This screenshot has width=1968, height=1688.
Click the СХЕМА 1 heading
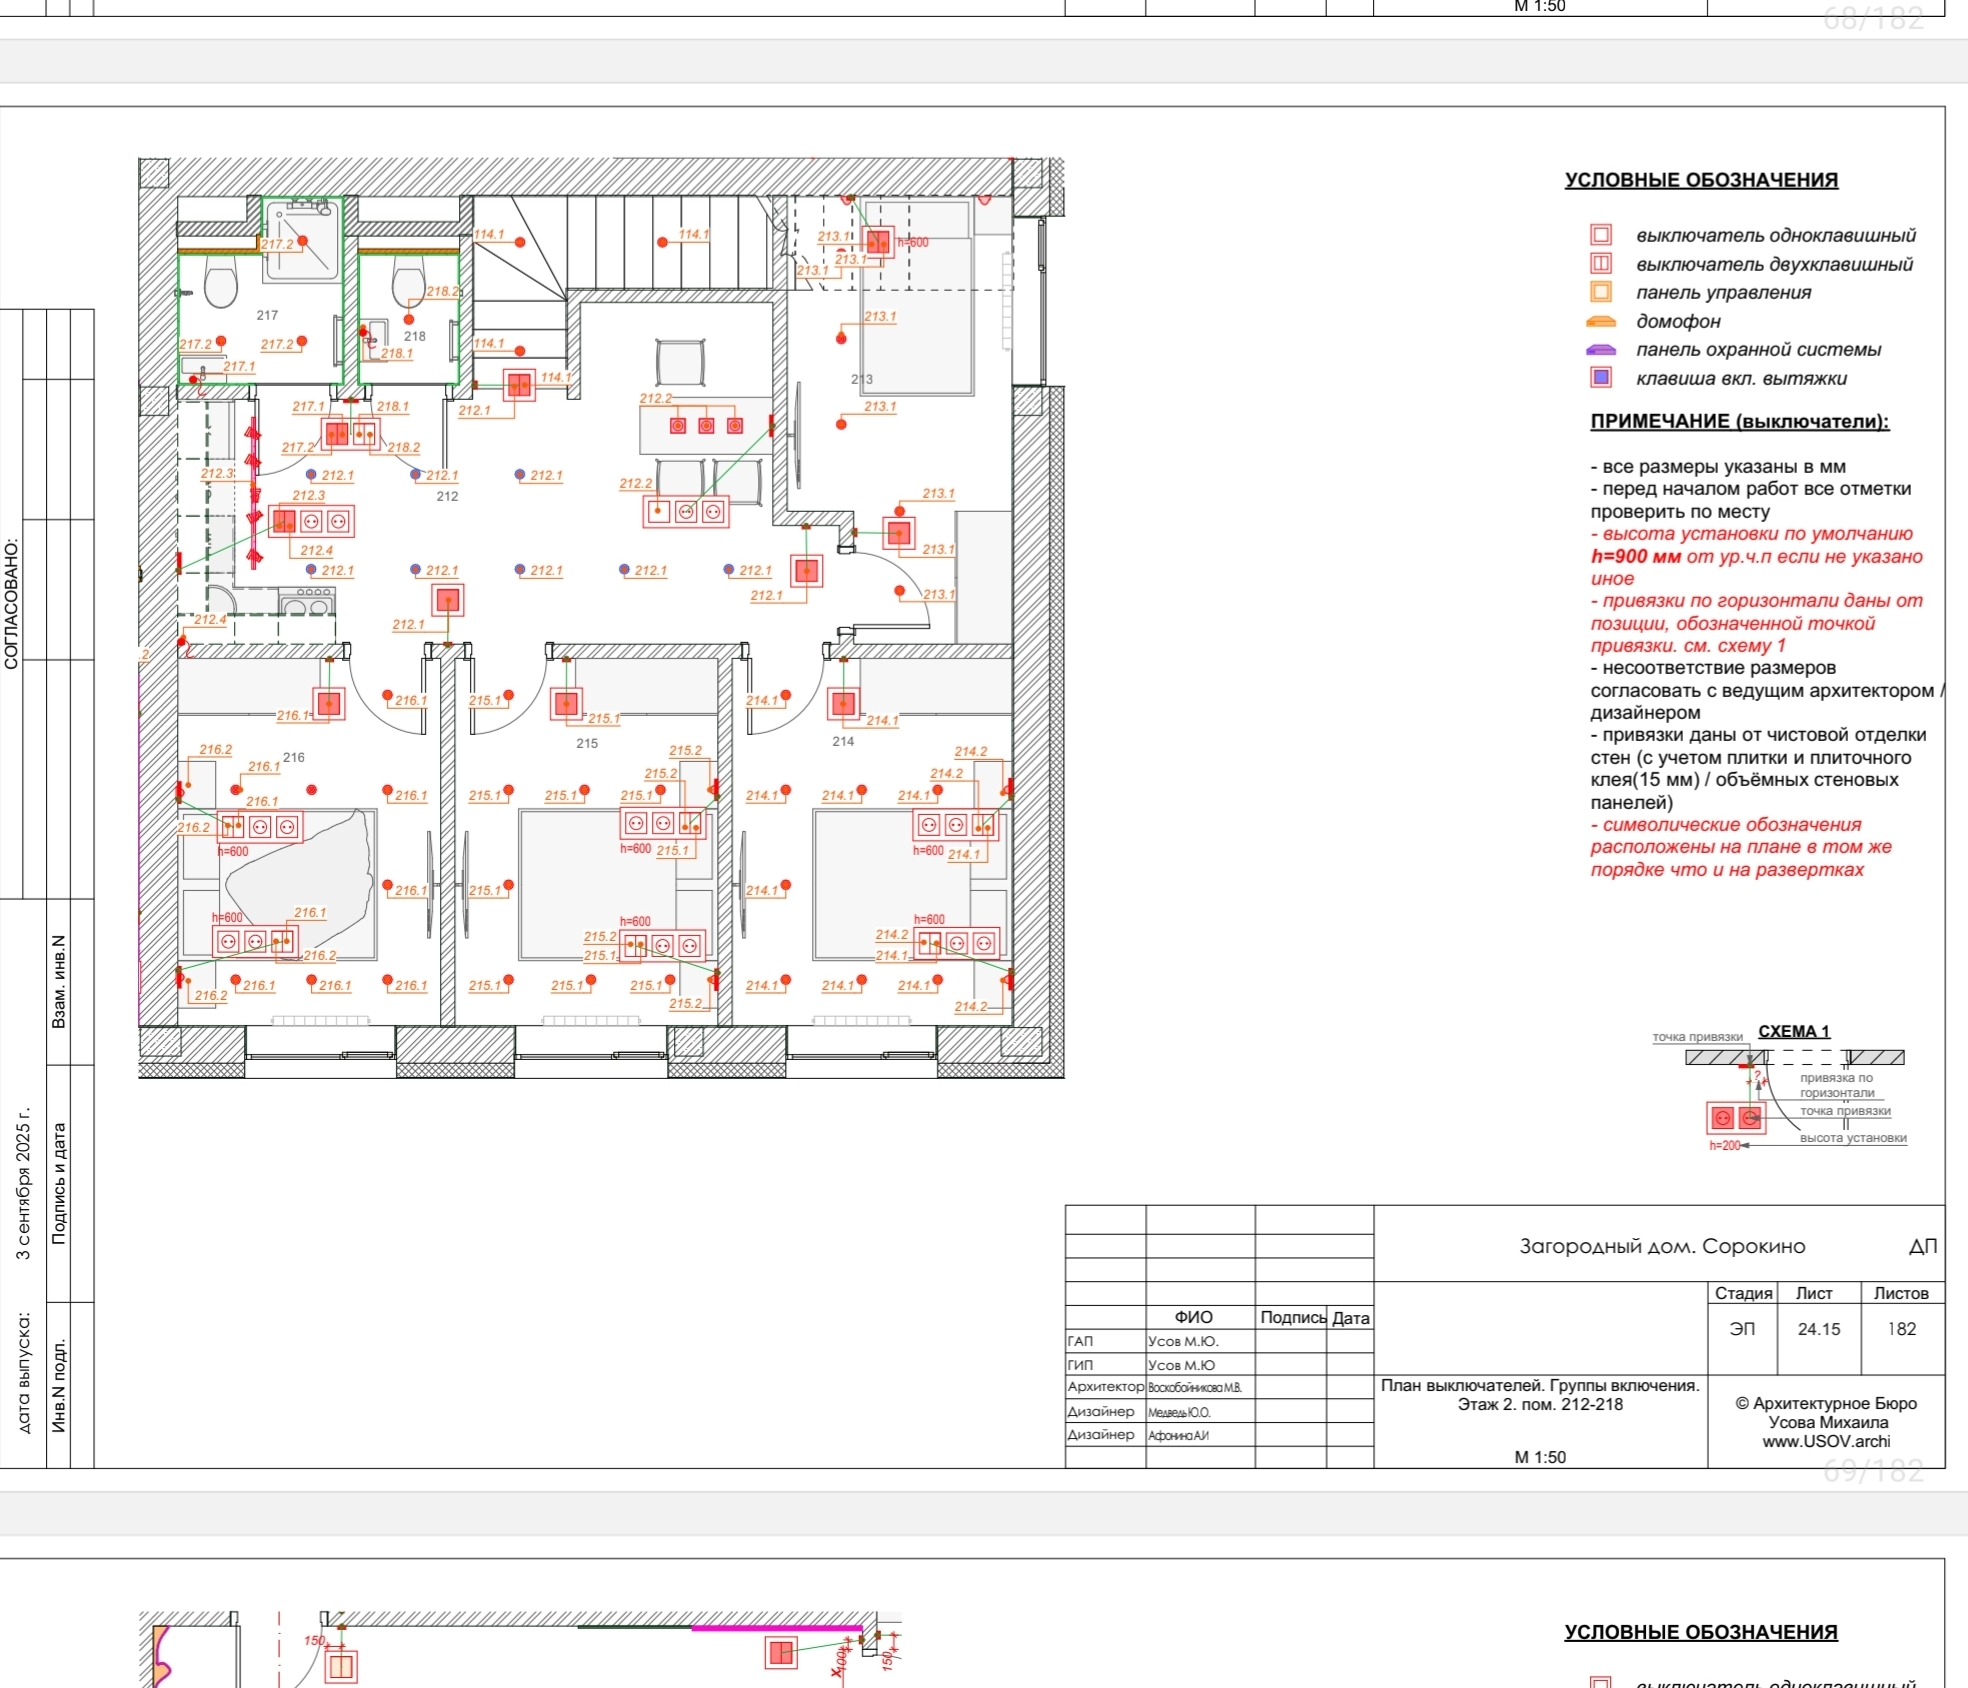tap(1794, 1031)
